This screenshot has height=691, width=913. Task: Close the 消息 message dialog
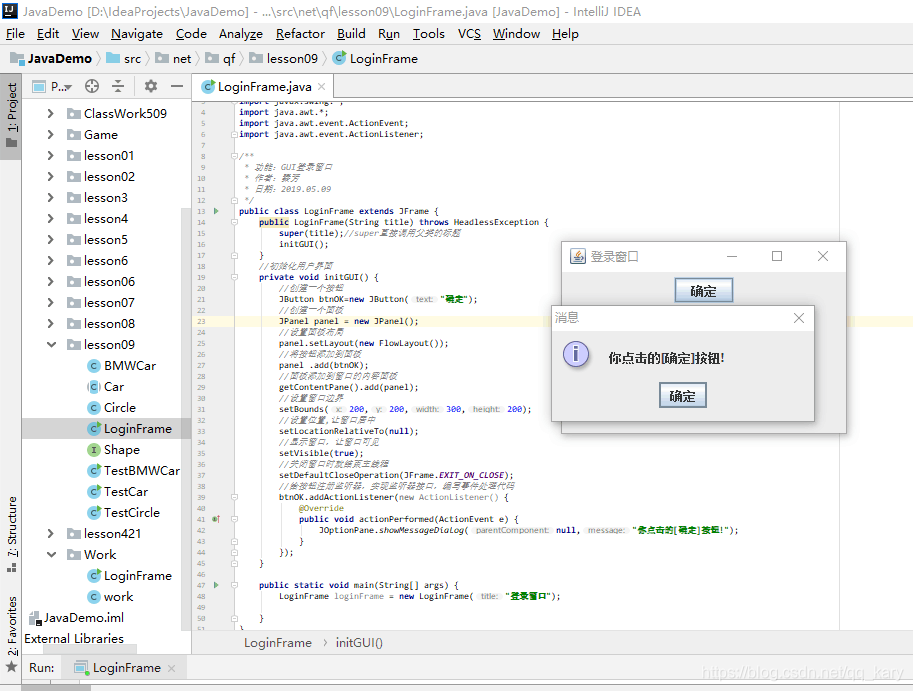pos(799,318)
